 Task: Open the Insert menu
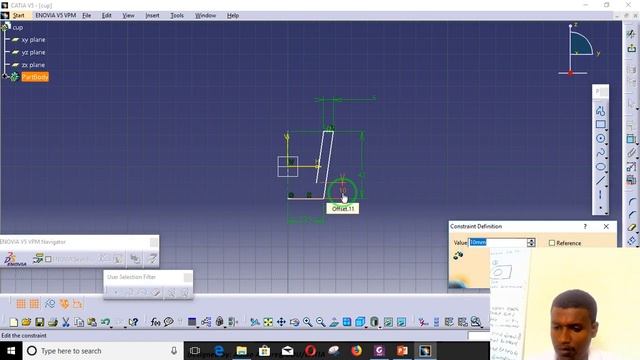tap(152, 16)
